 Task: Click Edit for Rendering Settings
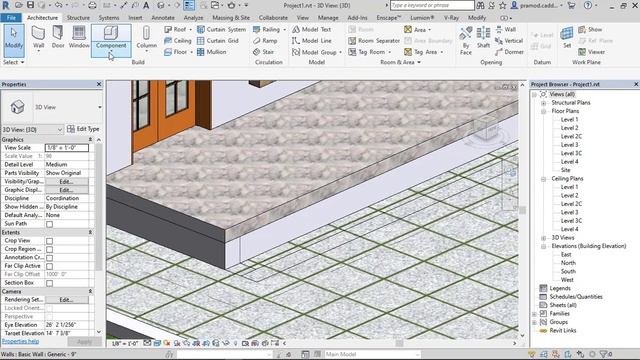tap(67, 300)
